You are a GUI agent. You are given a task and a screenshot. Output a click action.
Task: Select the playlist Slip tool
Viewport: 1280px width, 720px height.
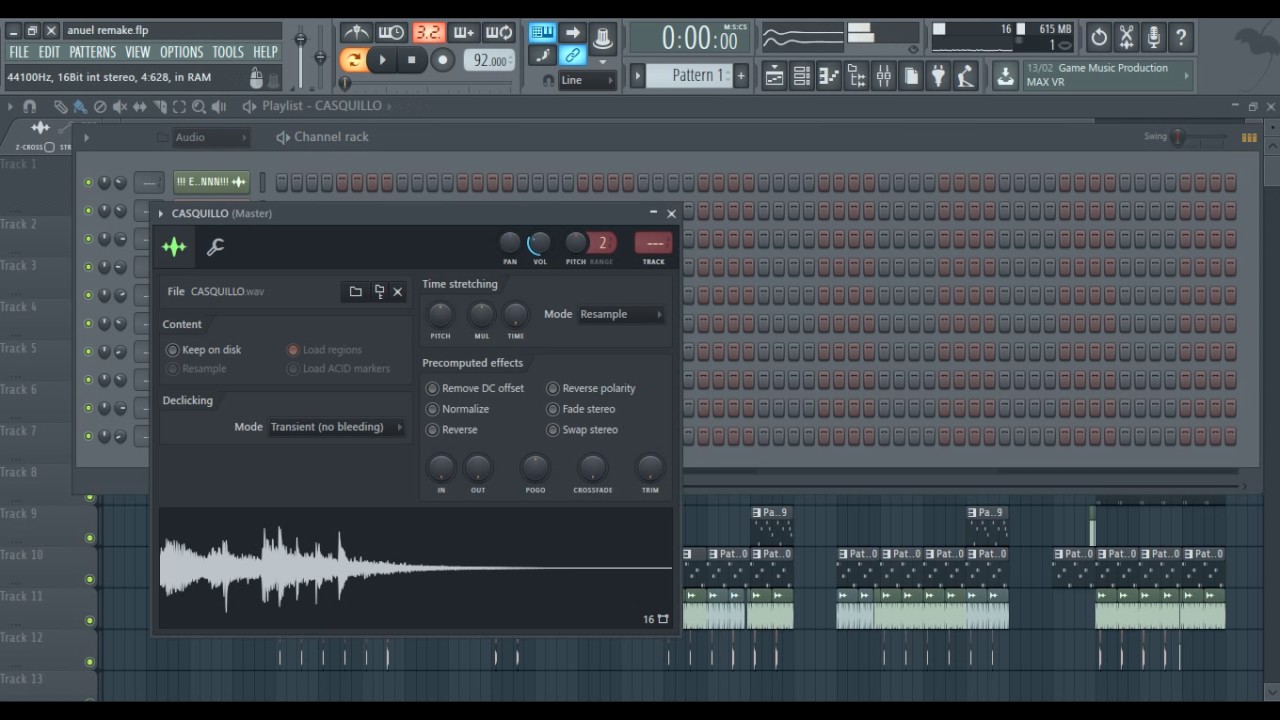(140, 106)
